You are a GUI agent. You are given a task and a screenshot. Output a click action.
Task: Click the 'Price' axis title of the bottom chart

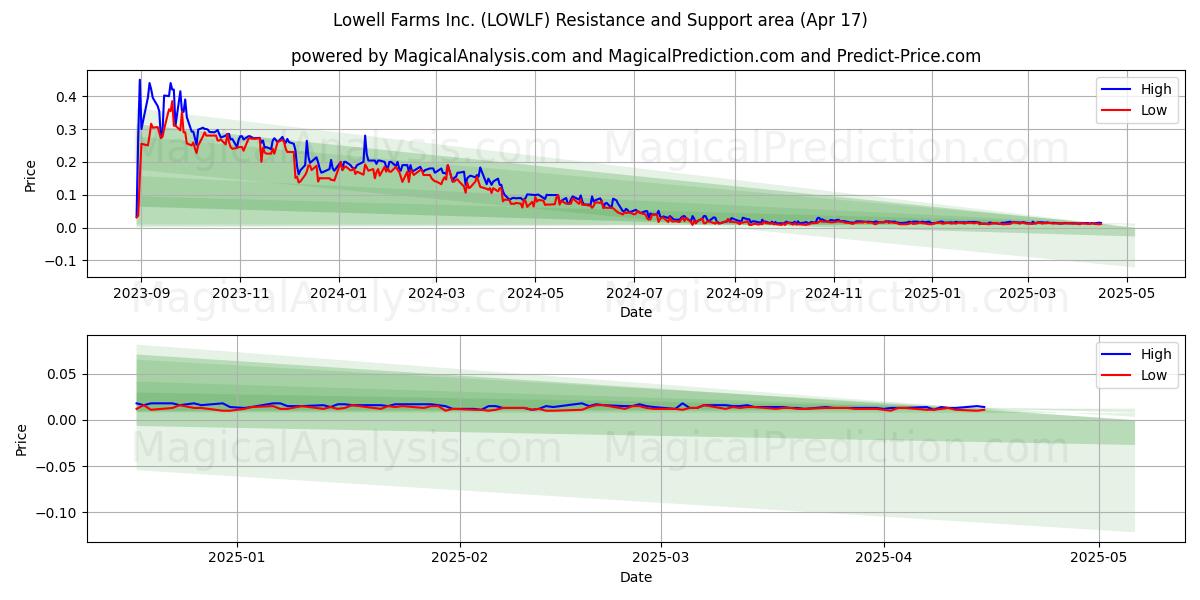point(22,440)
